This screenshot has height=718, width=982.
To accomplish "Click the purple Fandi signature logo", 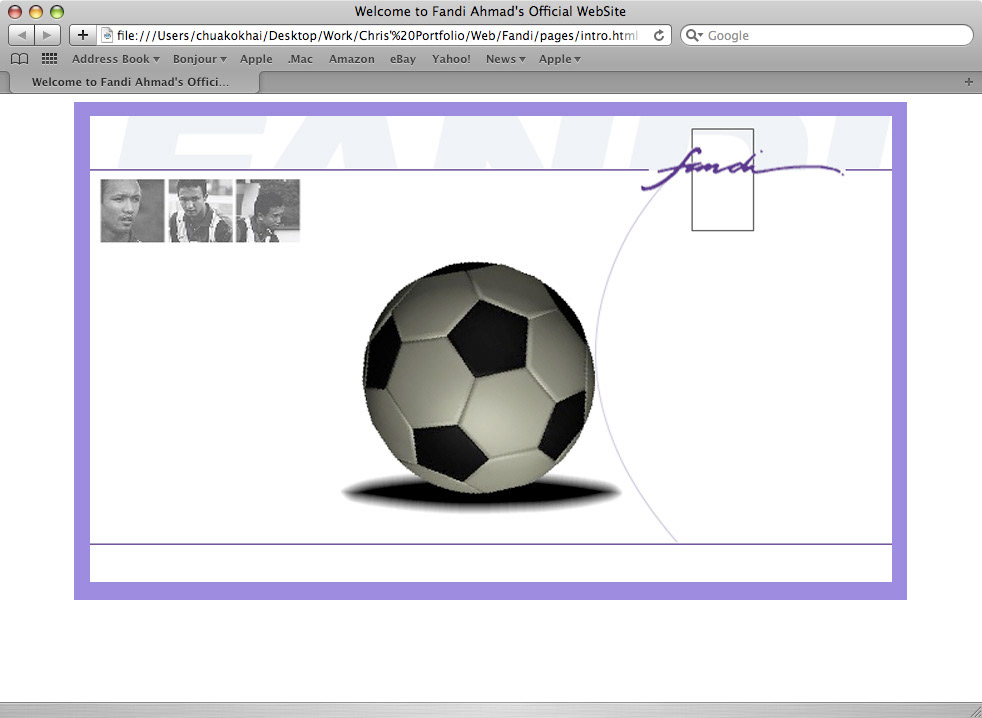I will click(x=742, y=169).
